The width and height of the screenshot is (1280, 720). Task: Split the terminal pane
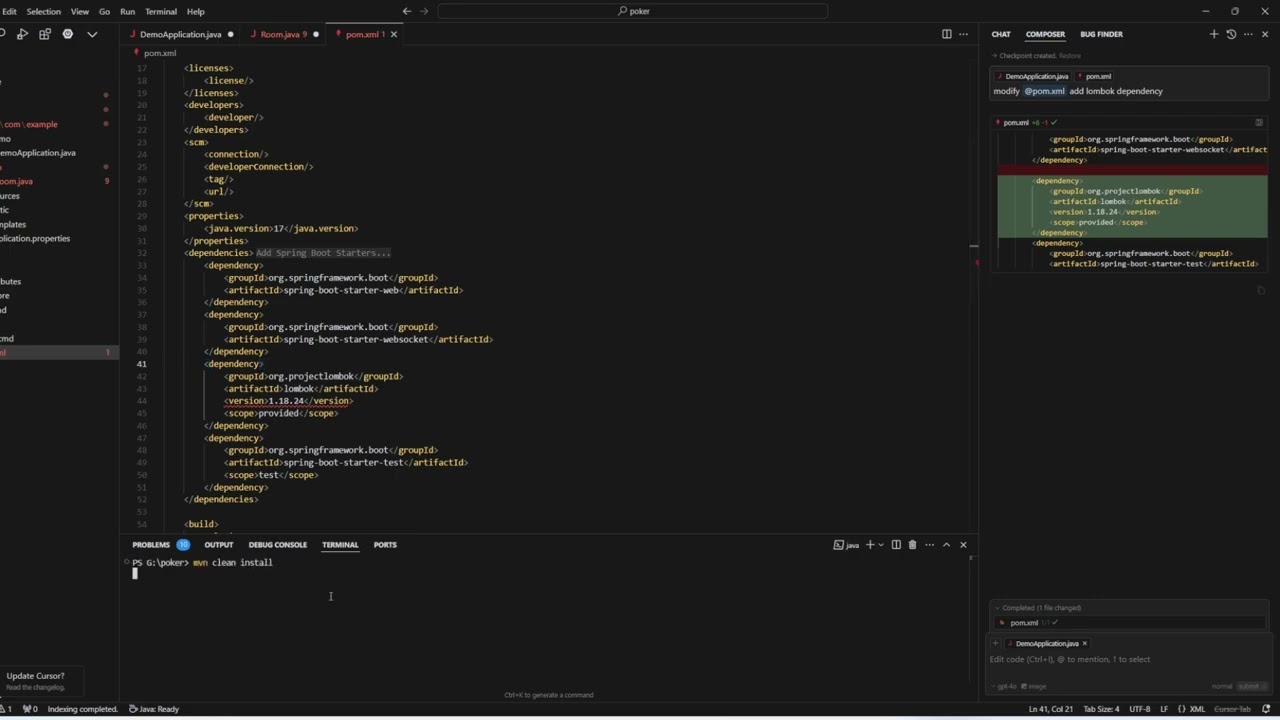point(896,545)
